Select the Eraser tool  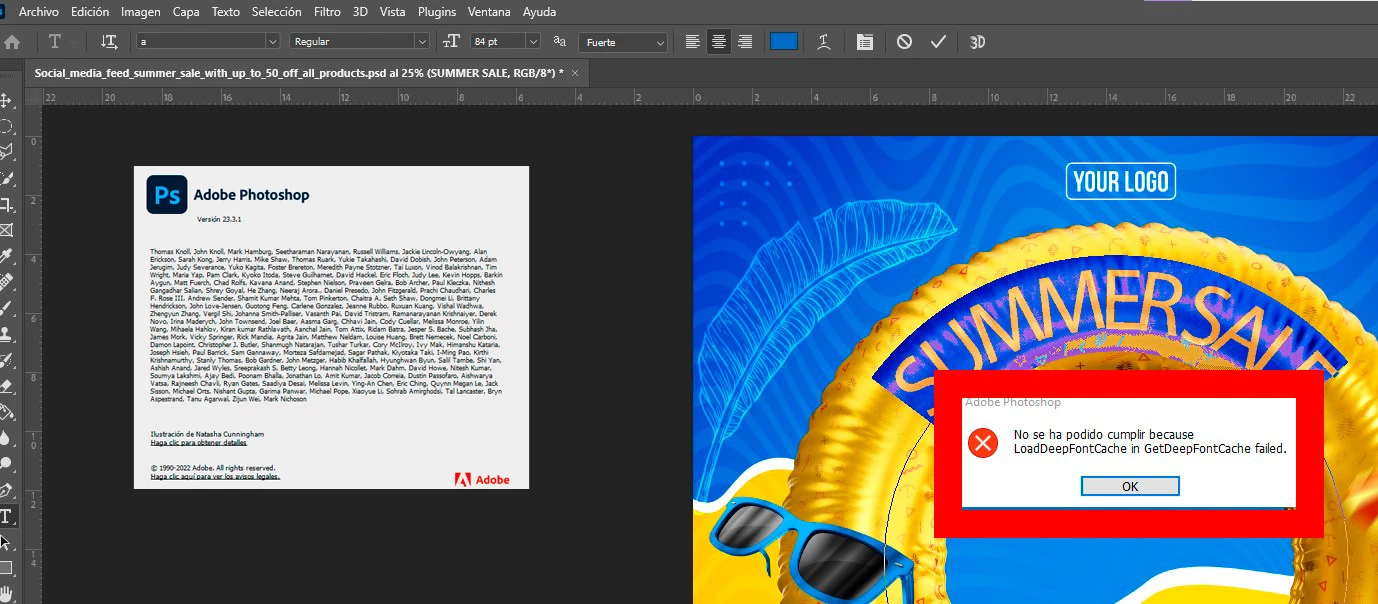[6, 386]
